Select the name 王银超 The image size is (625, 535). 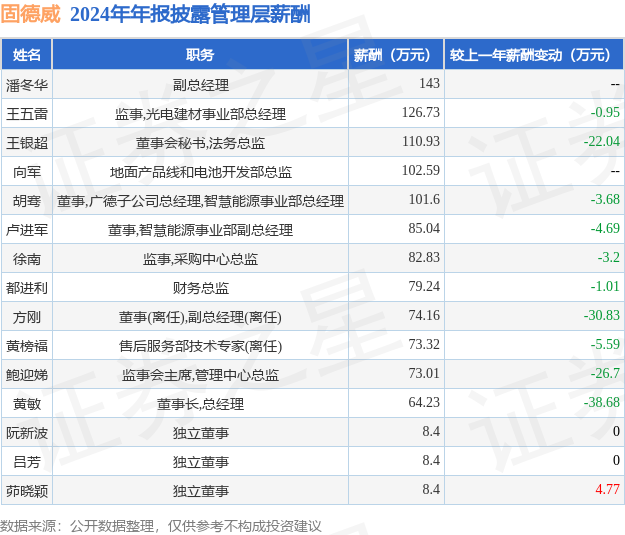(27, 143)
